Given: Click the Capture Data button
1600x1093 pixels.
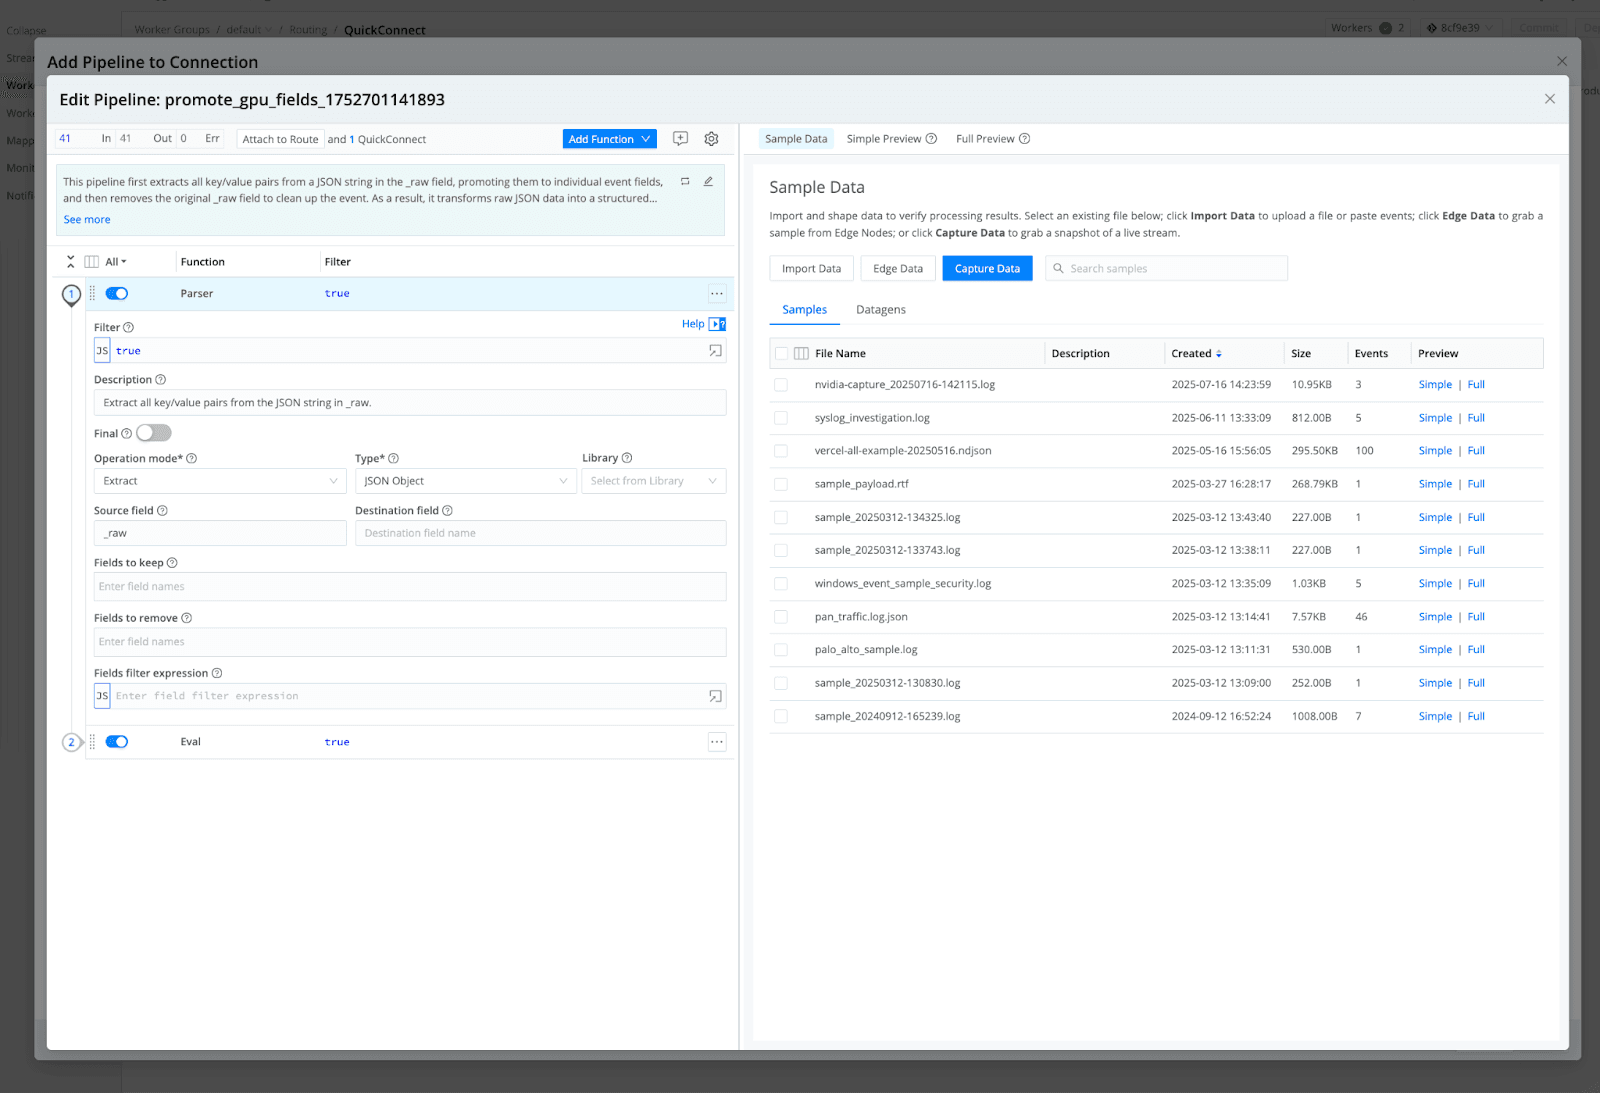Looking at the screenshot, I should coord(987,269).
